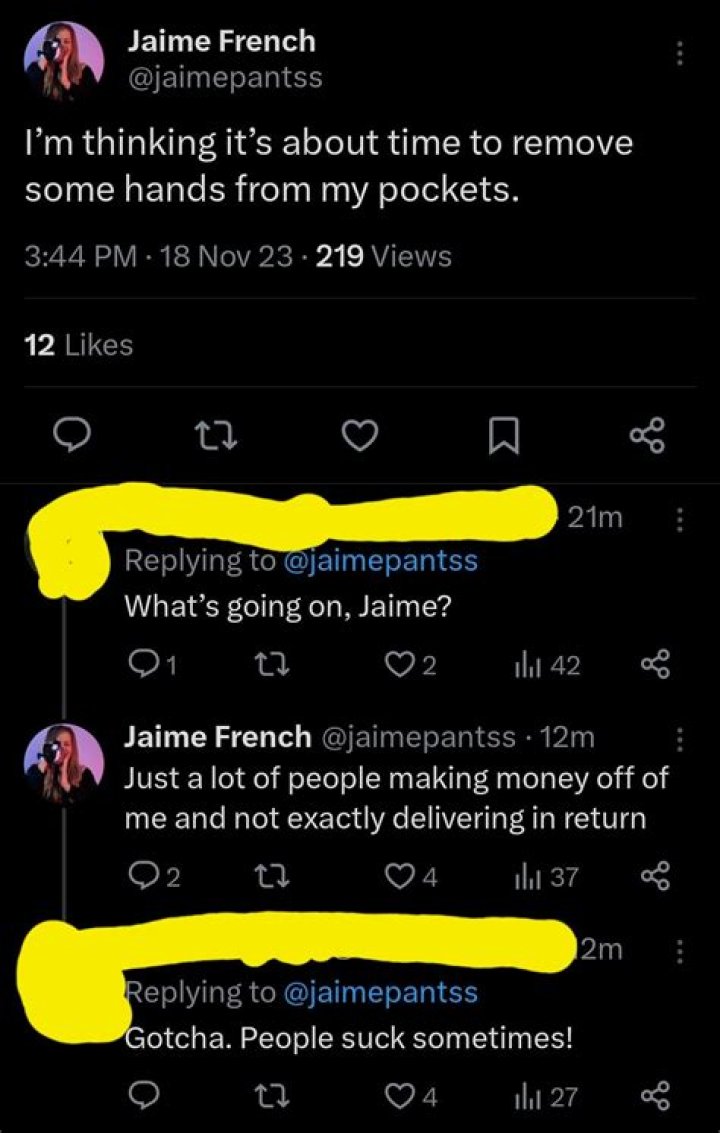Screen dimensions: 720x1133
Task: Open @jaimepantss handle link in 21m reply
Action: tap(383, 561)
